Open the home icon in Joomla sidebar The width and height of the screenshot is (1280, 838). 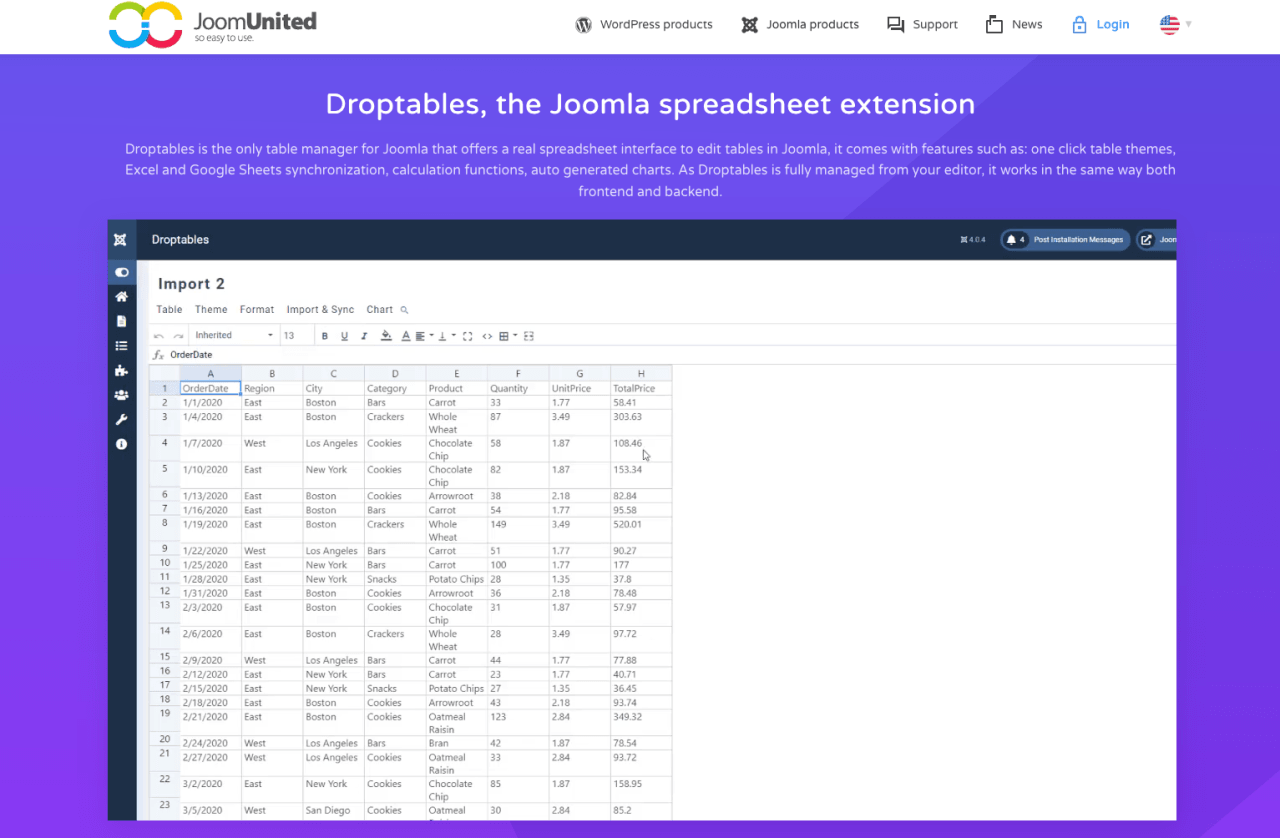121,297
